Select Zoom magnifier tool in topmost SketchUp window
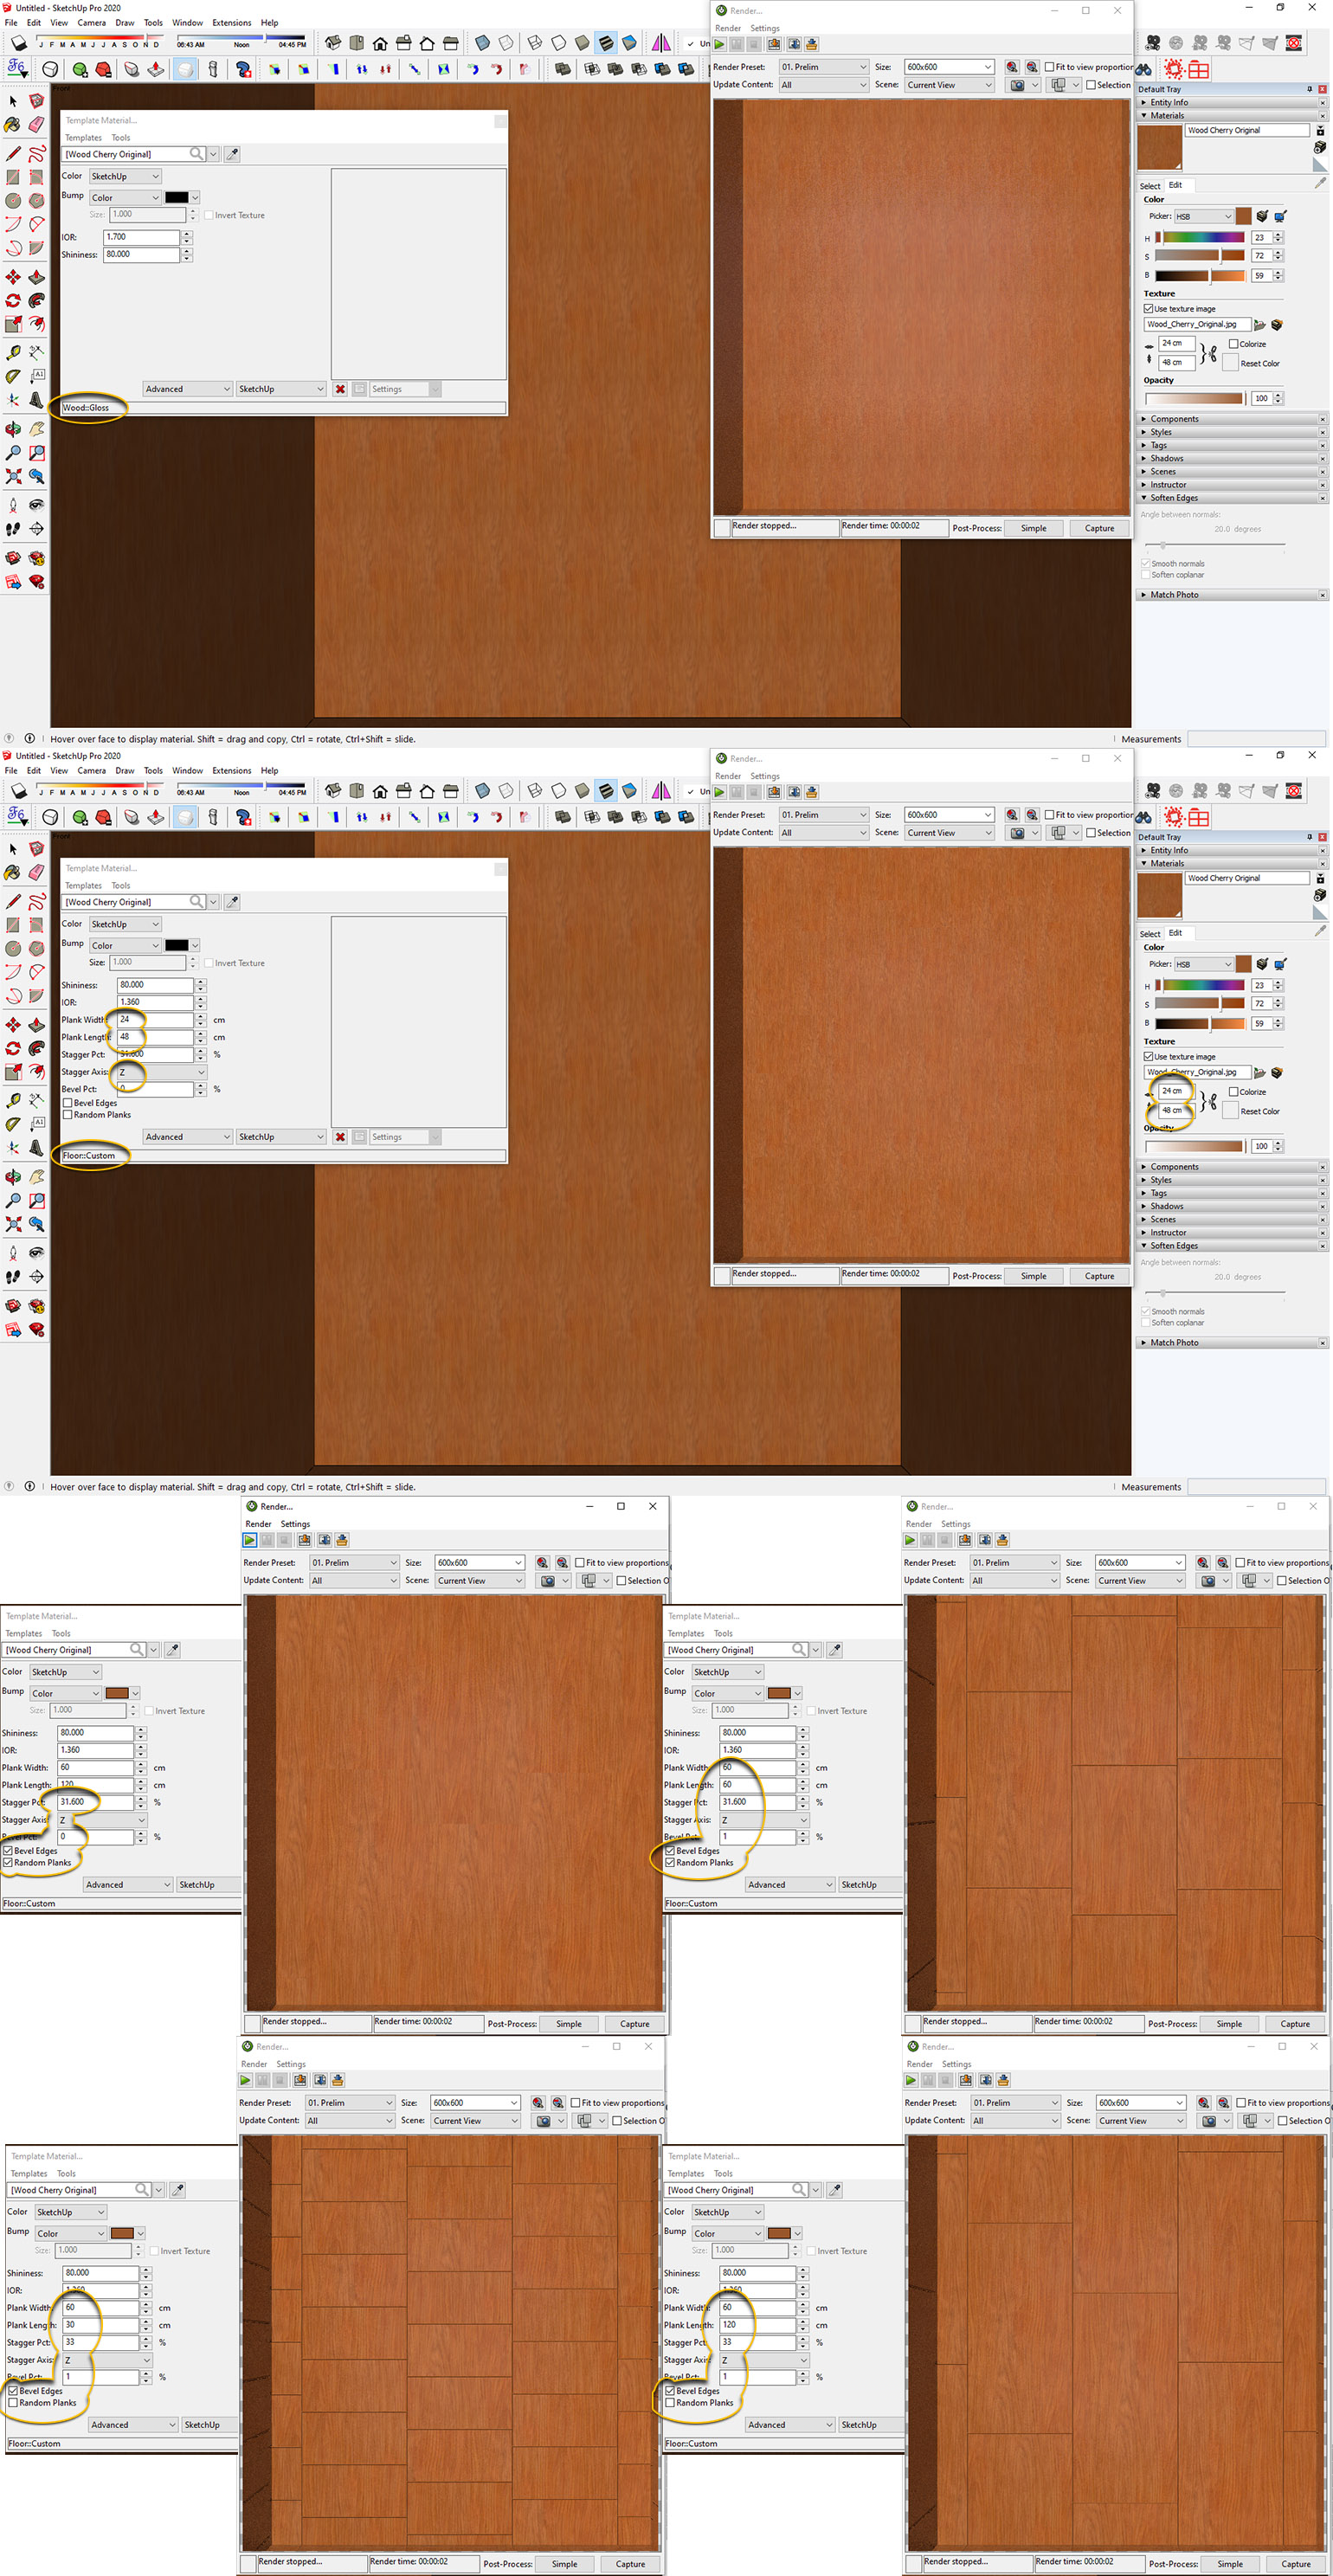Screen dimensions: 1333x2576 click(x=13, y=453)
